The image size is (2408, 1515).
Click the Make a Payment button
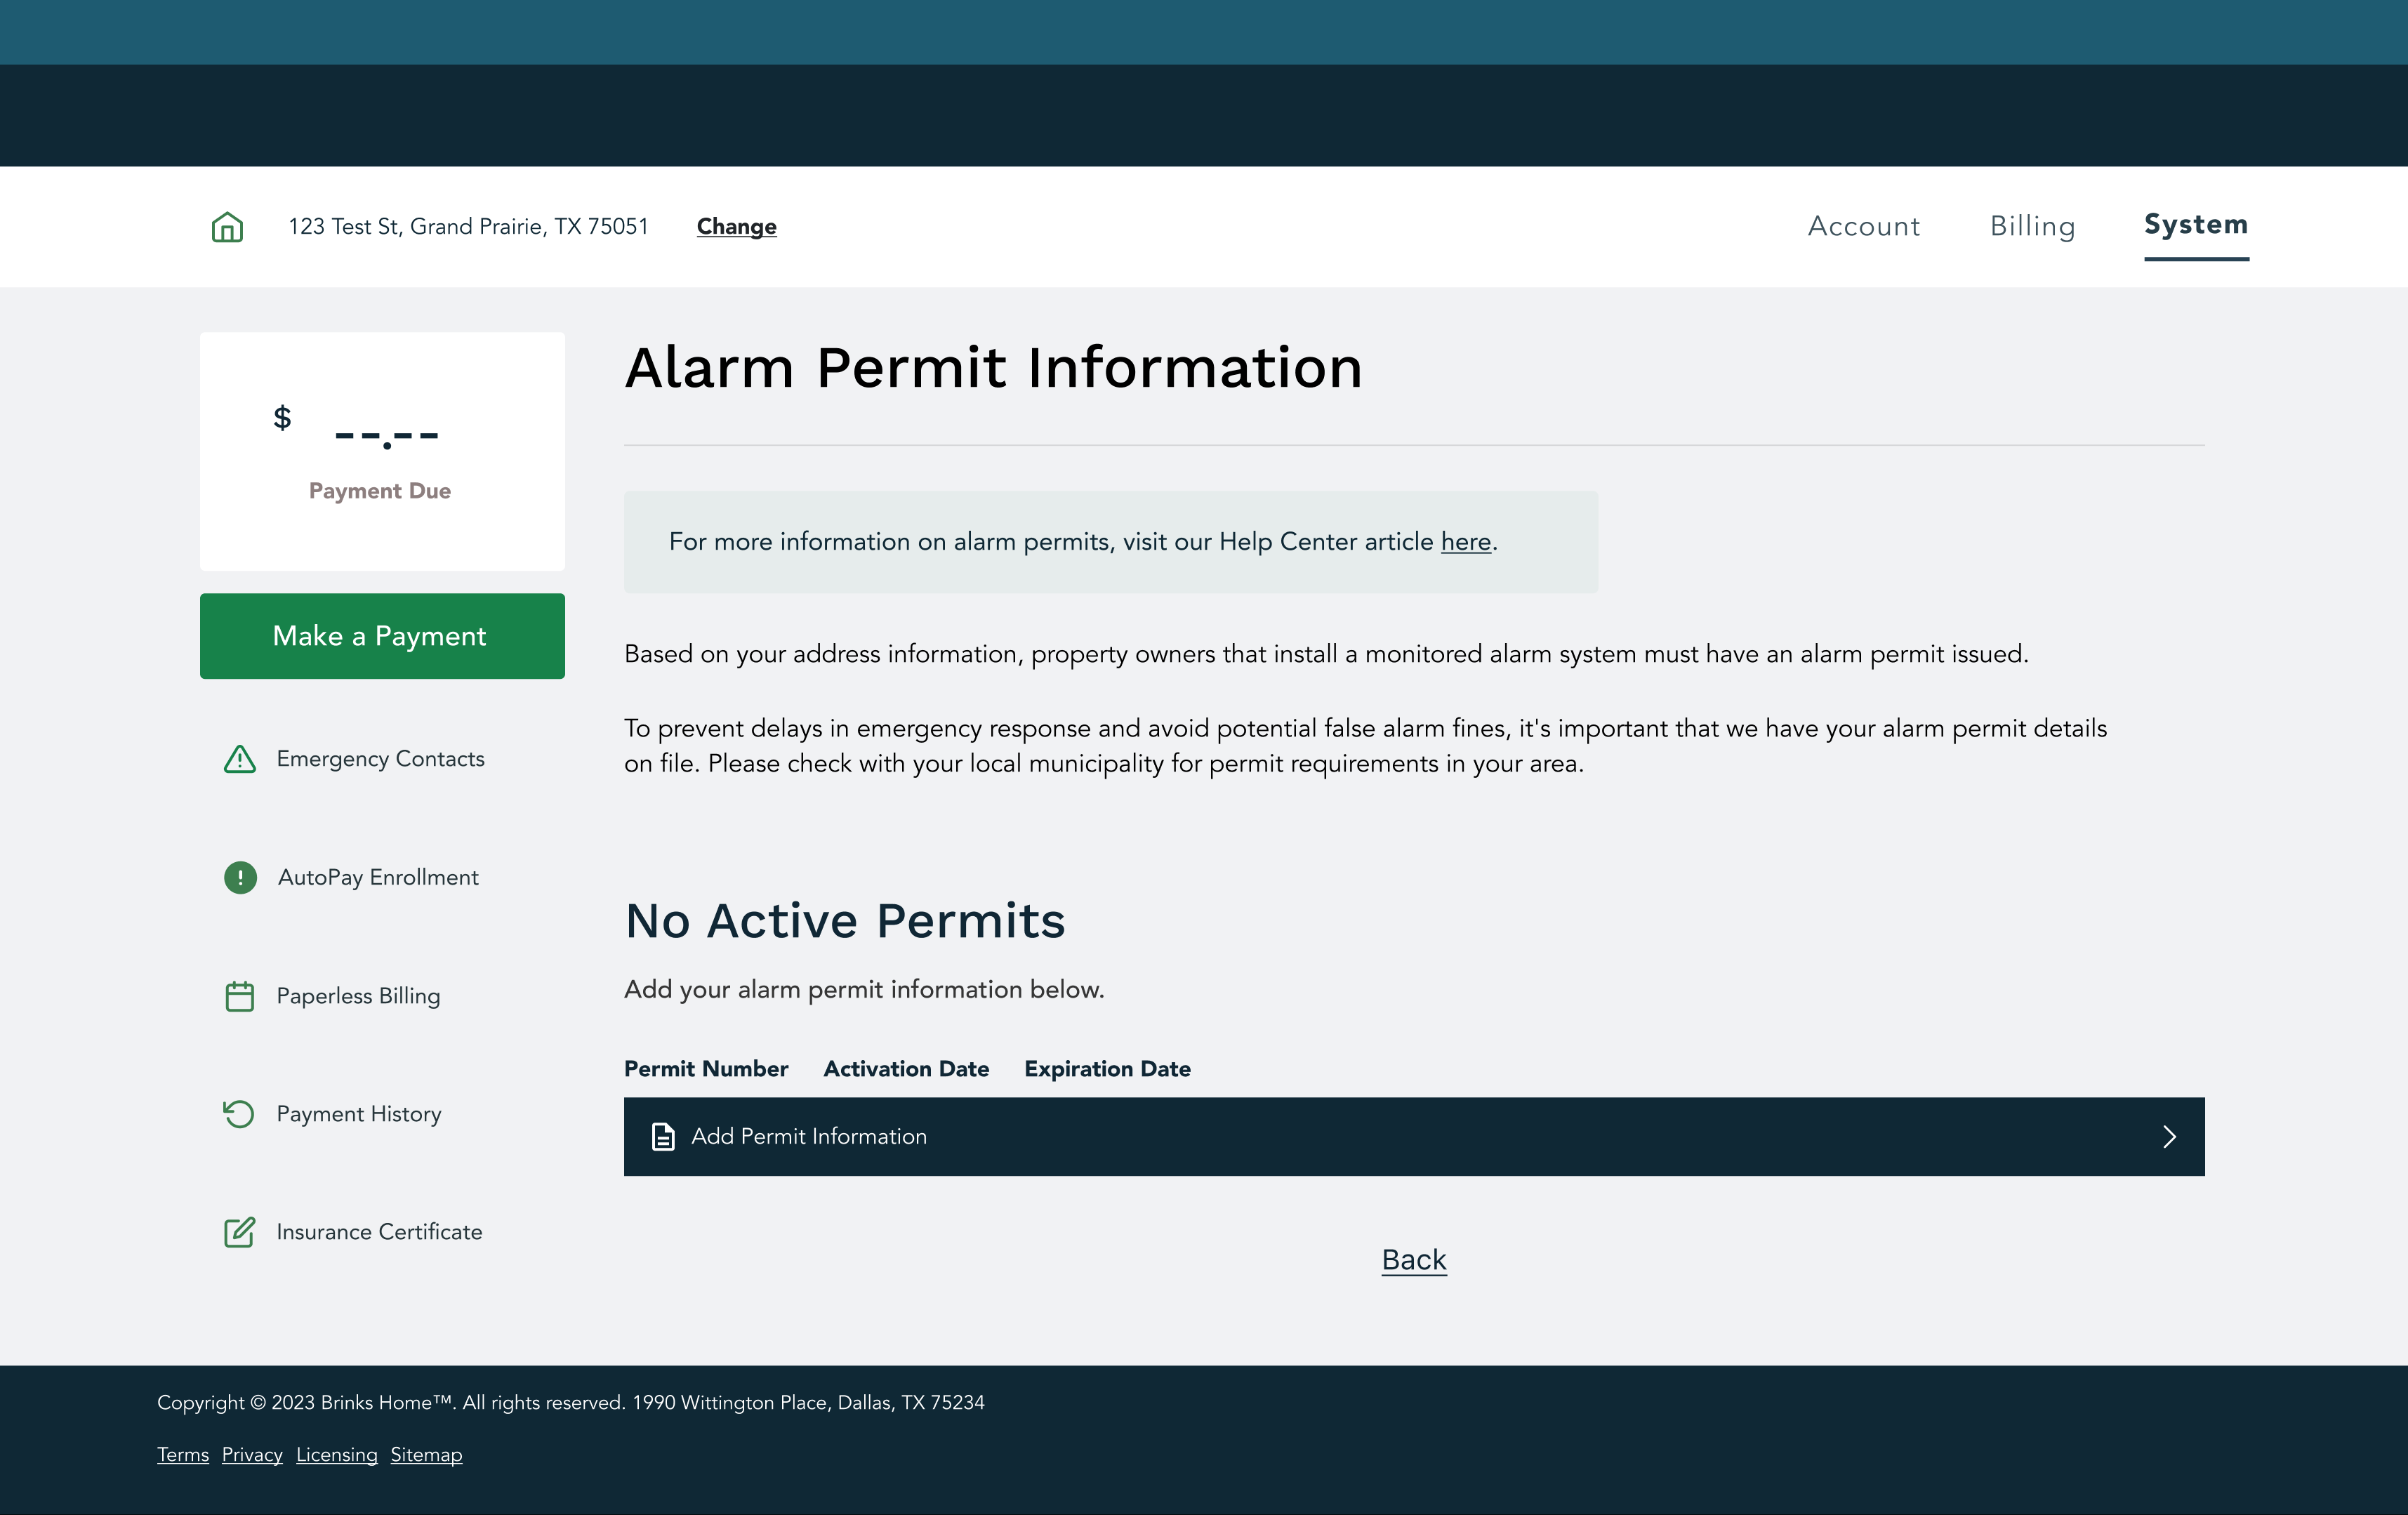381,633
